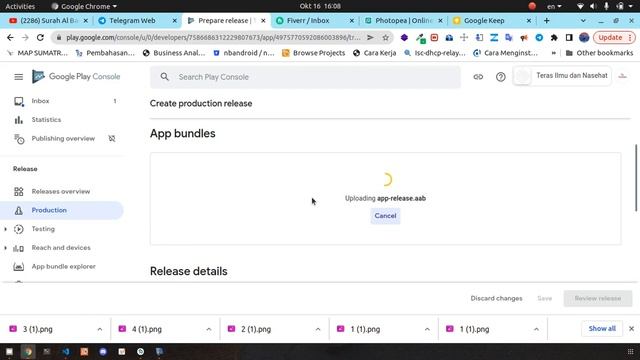Click the Review release button

coord(598,298)
